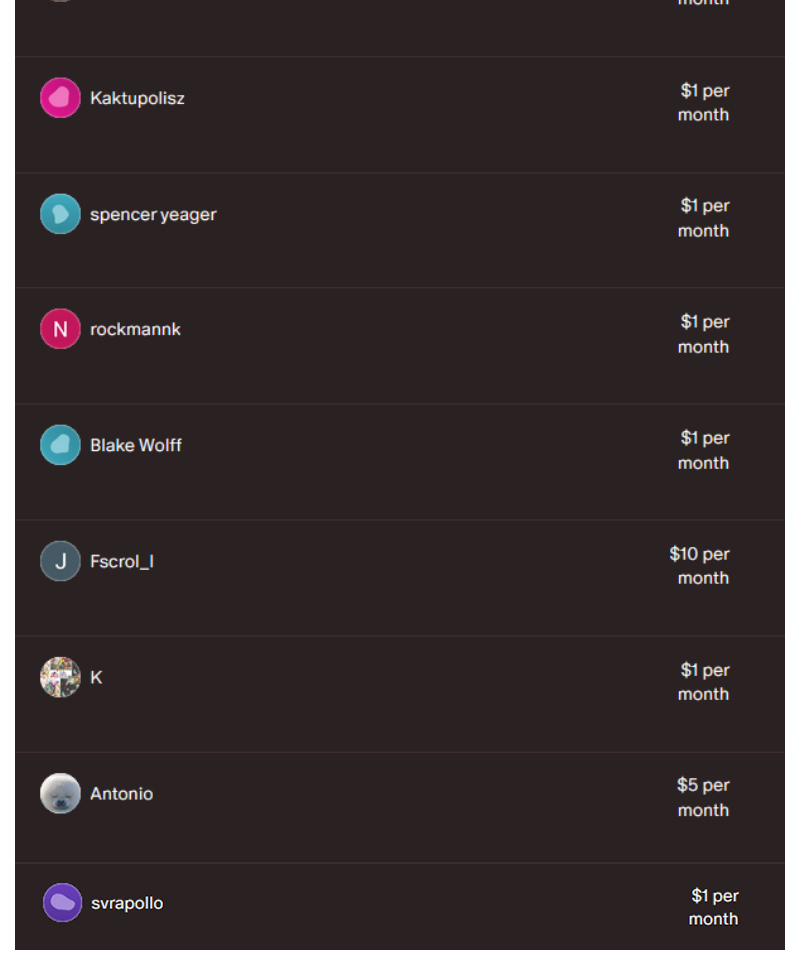The width and height of the screenshot is (800, 974).
Task: Open spencer yeager's teal avatar
Action: click(60, 214)
